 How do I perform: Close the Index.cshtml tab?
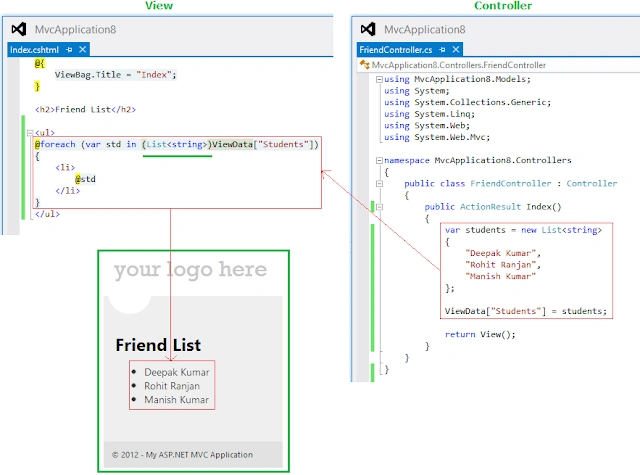click(x=82, y=49)
